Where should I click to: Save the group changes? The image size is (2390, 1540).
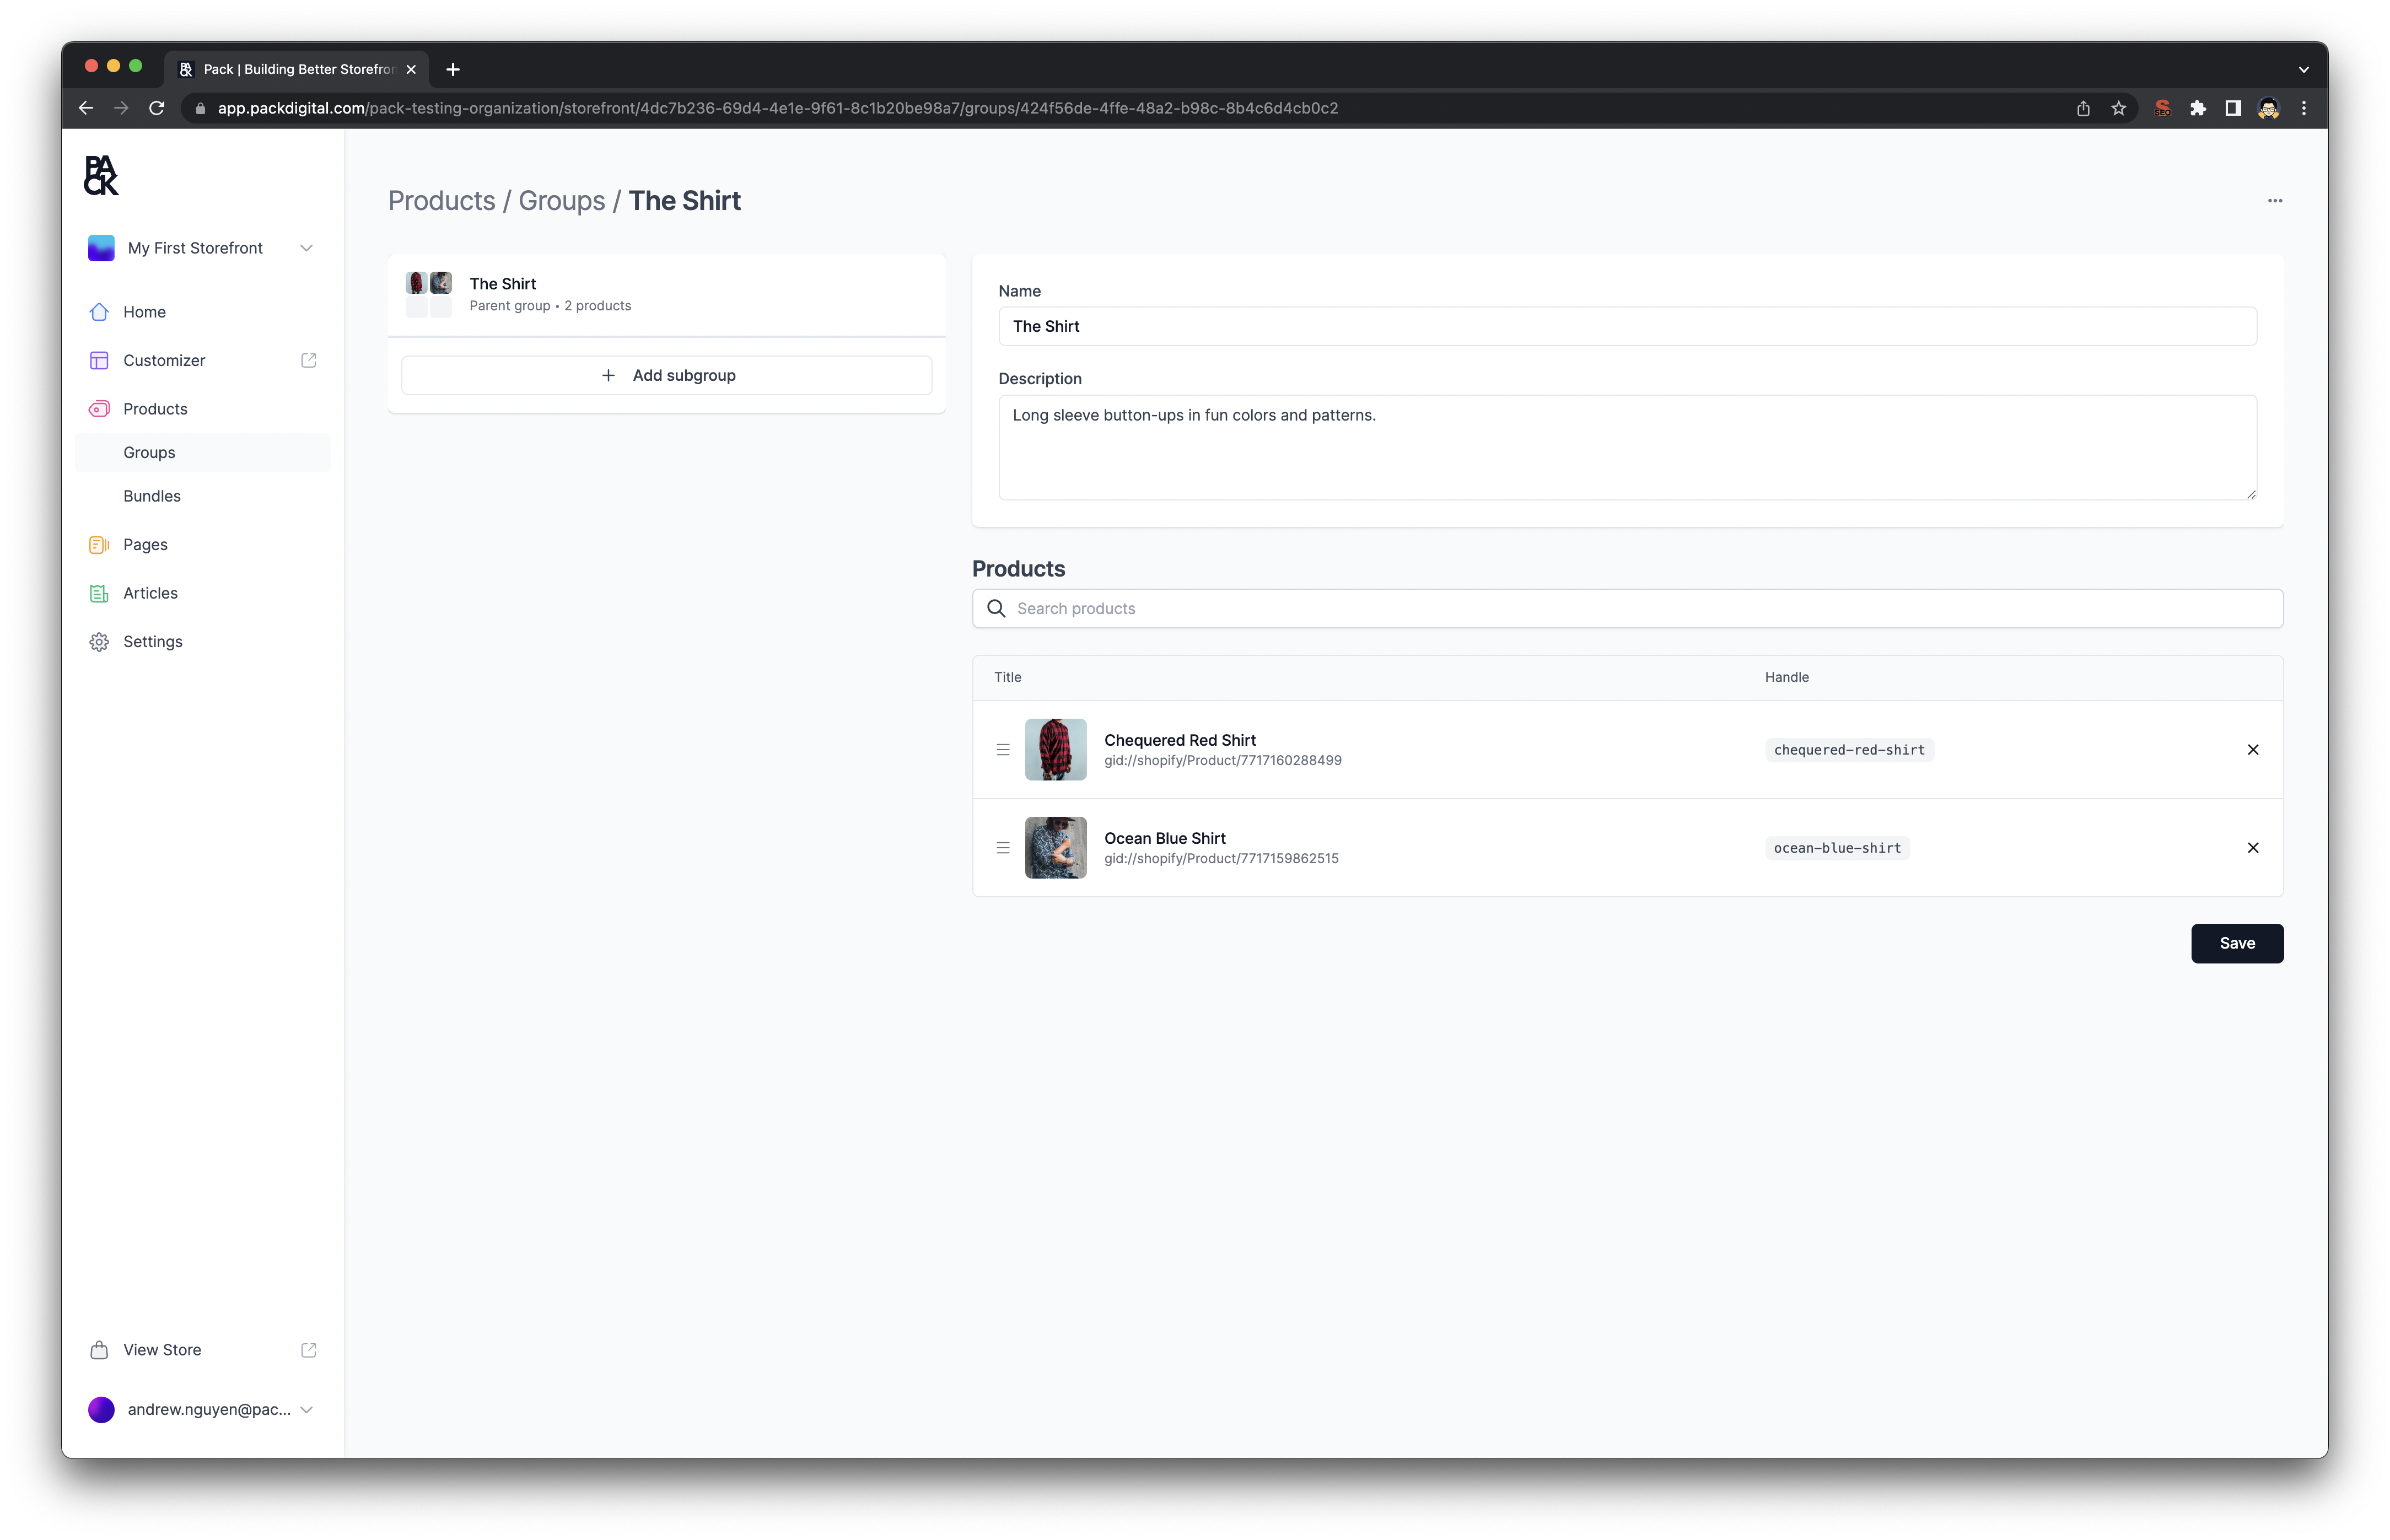click(x=2236, y=943)
